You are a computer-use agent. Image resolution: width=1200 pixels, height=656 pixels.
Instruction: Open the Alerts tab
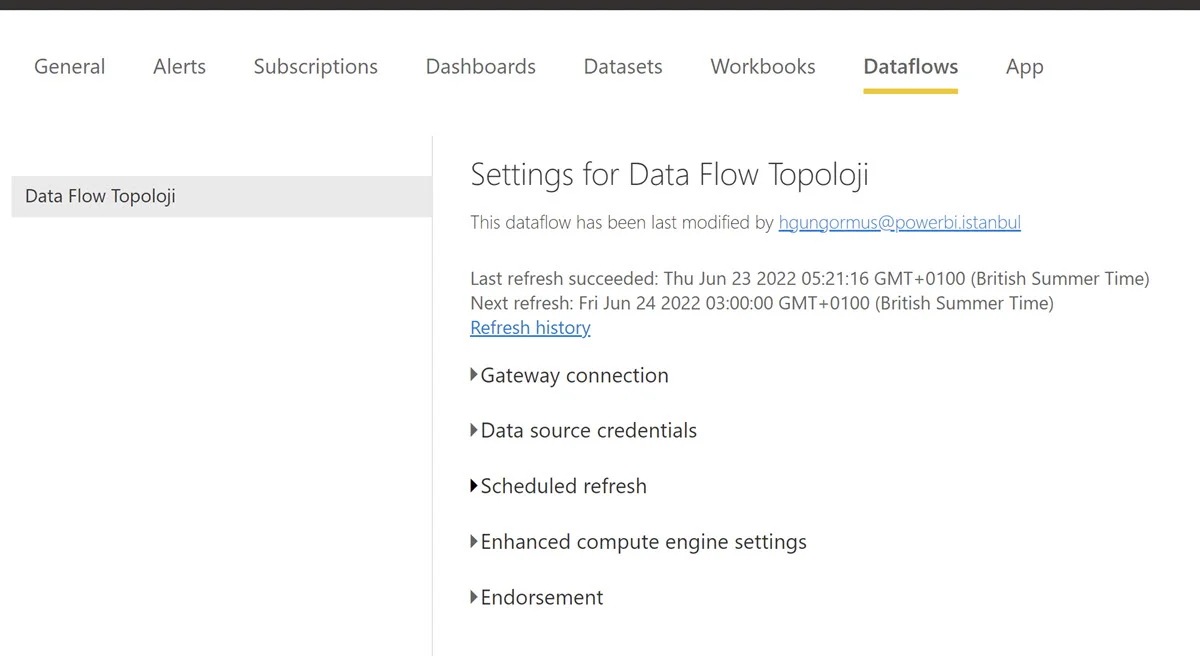179,67
